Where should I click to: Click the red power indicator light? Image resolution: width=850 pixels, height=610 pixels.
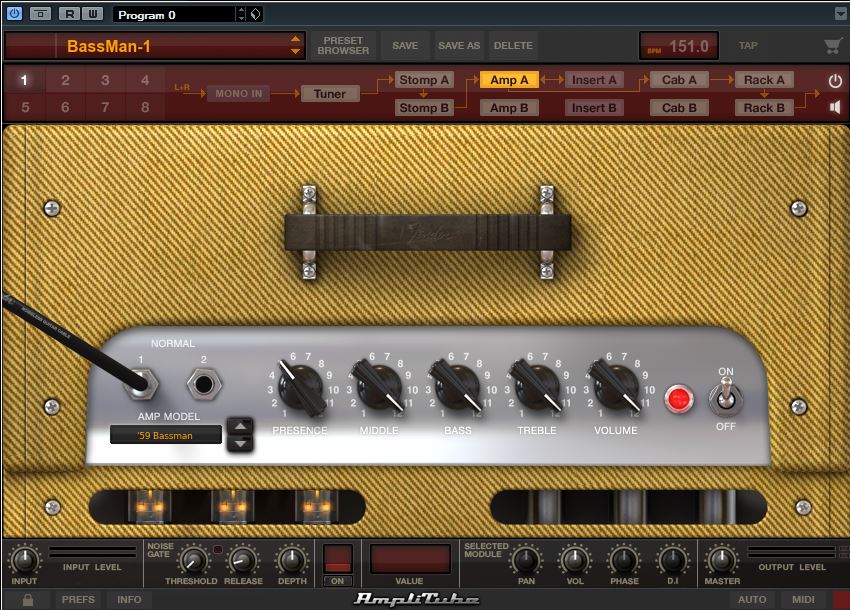click(680, 399)
